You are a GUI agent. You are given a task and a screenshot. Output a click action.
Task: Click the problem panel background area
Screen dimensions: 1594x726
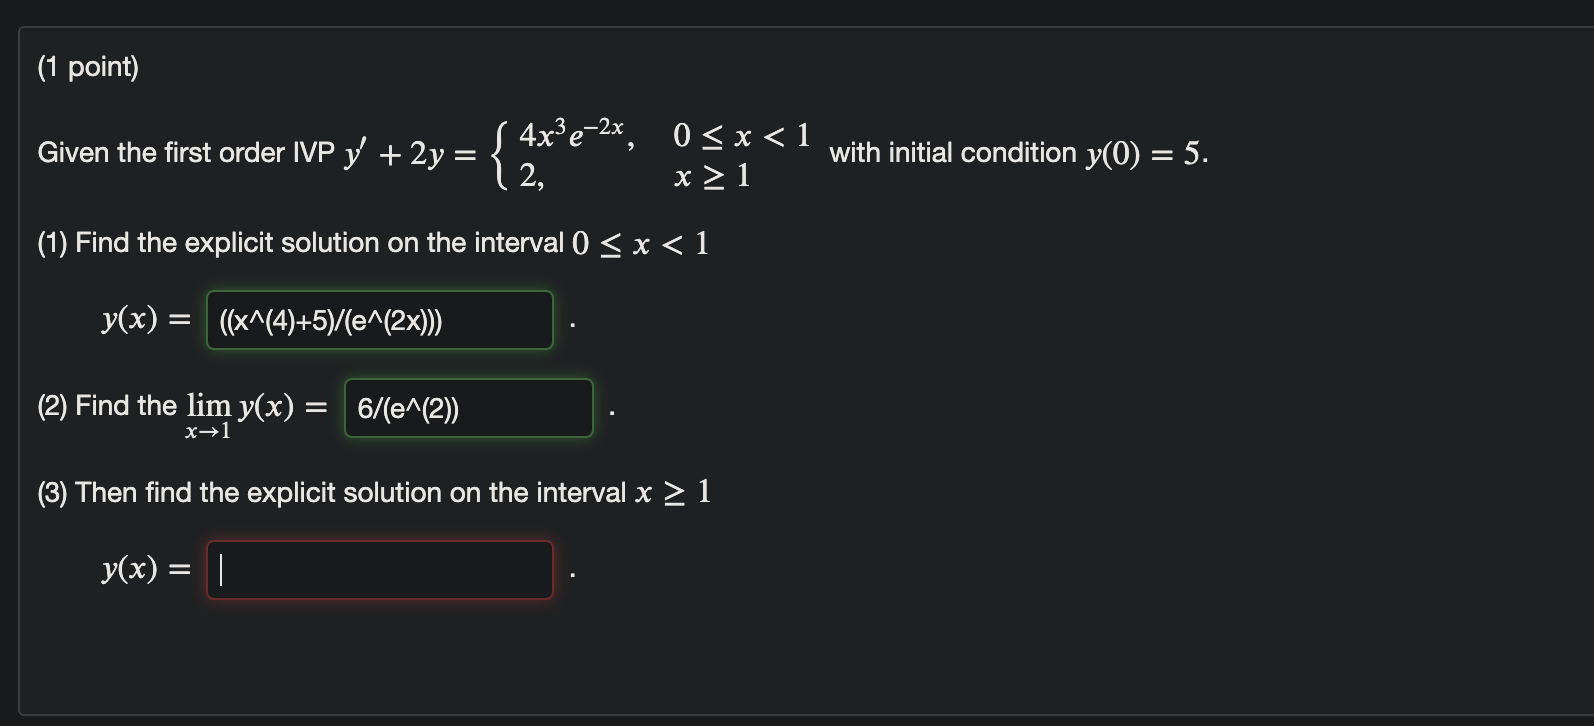click(1200, 620)
